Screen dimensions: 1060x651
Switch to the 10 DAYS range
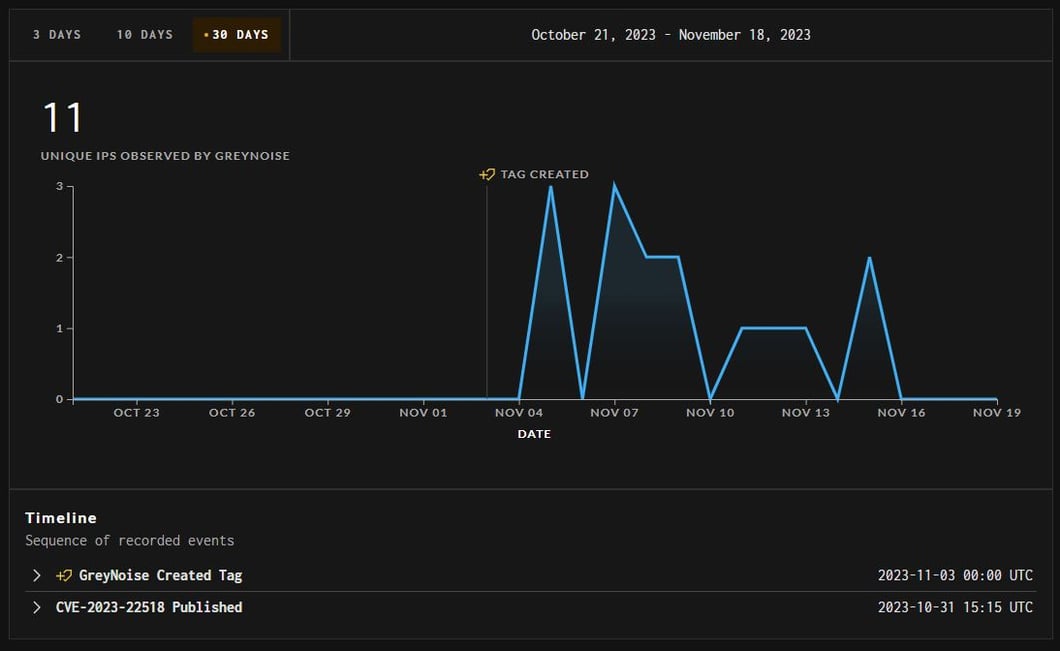[x=145, y=34]
